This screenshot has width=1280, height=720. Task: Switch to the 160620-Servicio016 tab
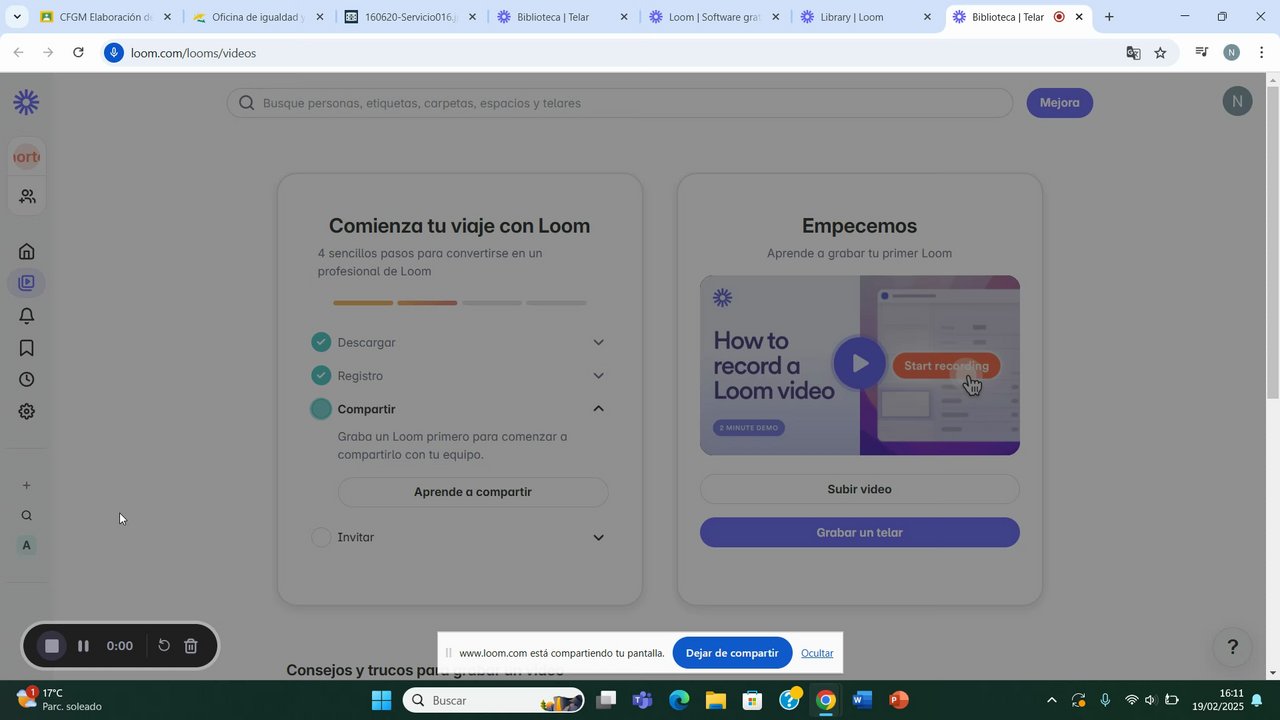tap(410, 17)
